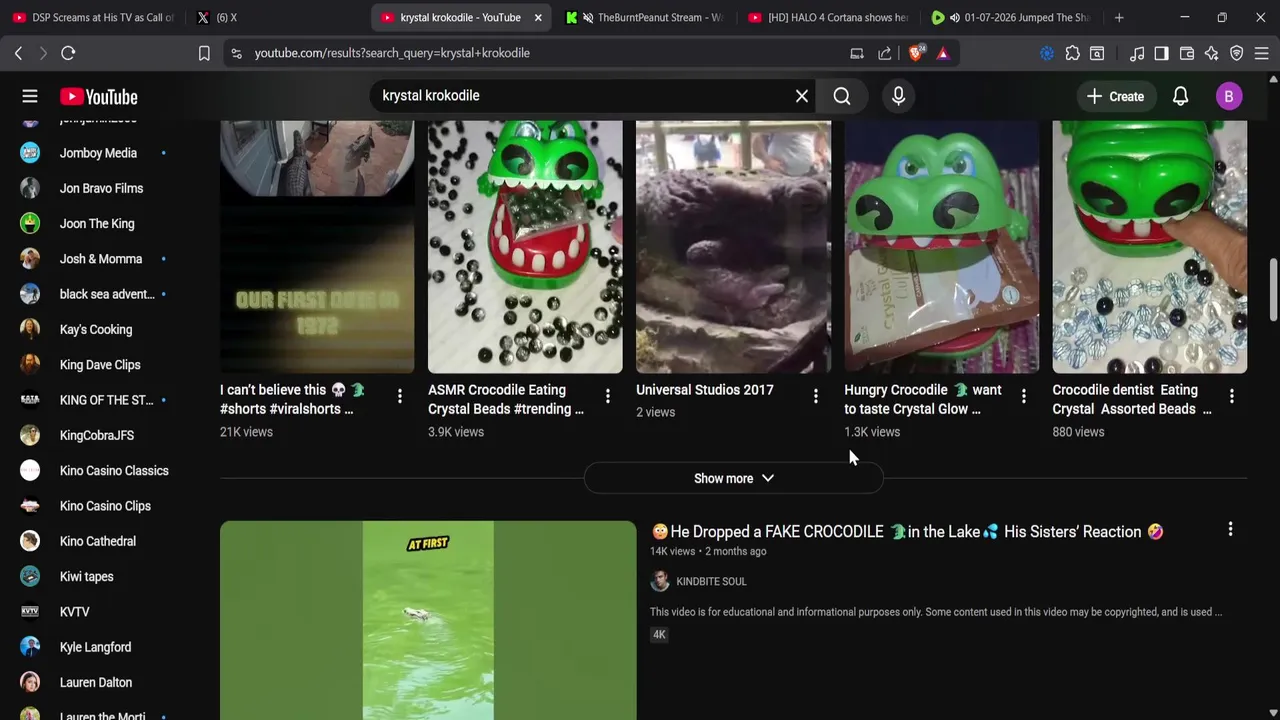Go to the YouTube home logo

coord(98,96)
